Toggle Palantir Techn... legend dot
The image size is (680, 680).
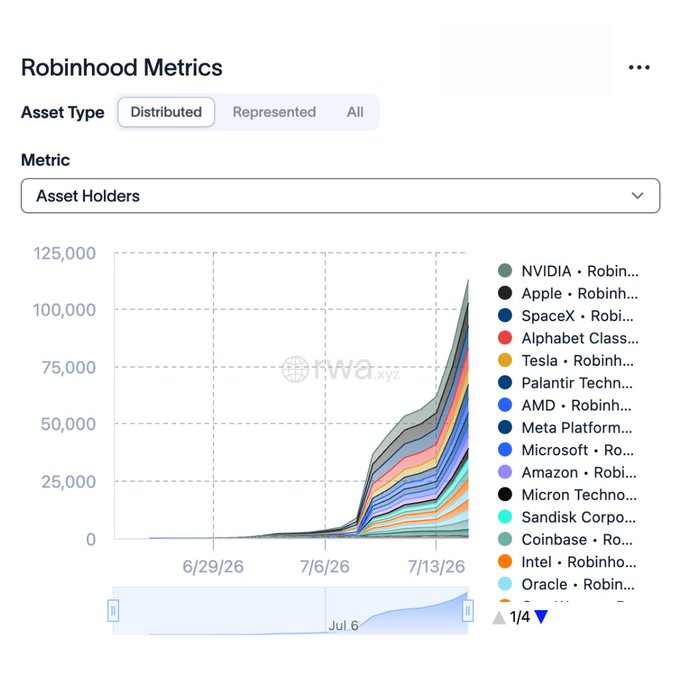click(505, 382)
